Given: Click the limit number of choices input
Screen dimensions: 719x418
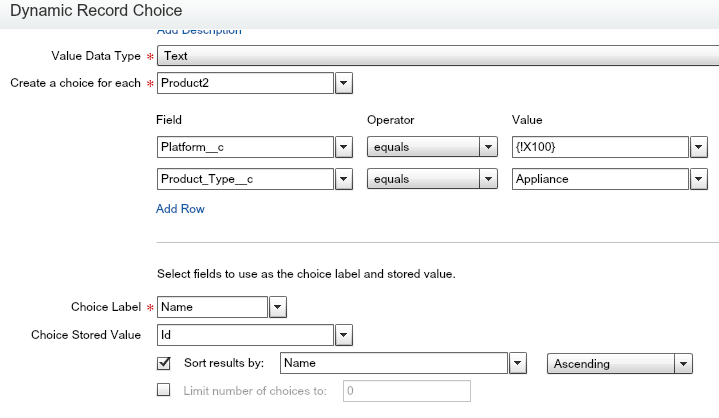Looking at the screenshot, I should click(406, 391).
